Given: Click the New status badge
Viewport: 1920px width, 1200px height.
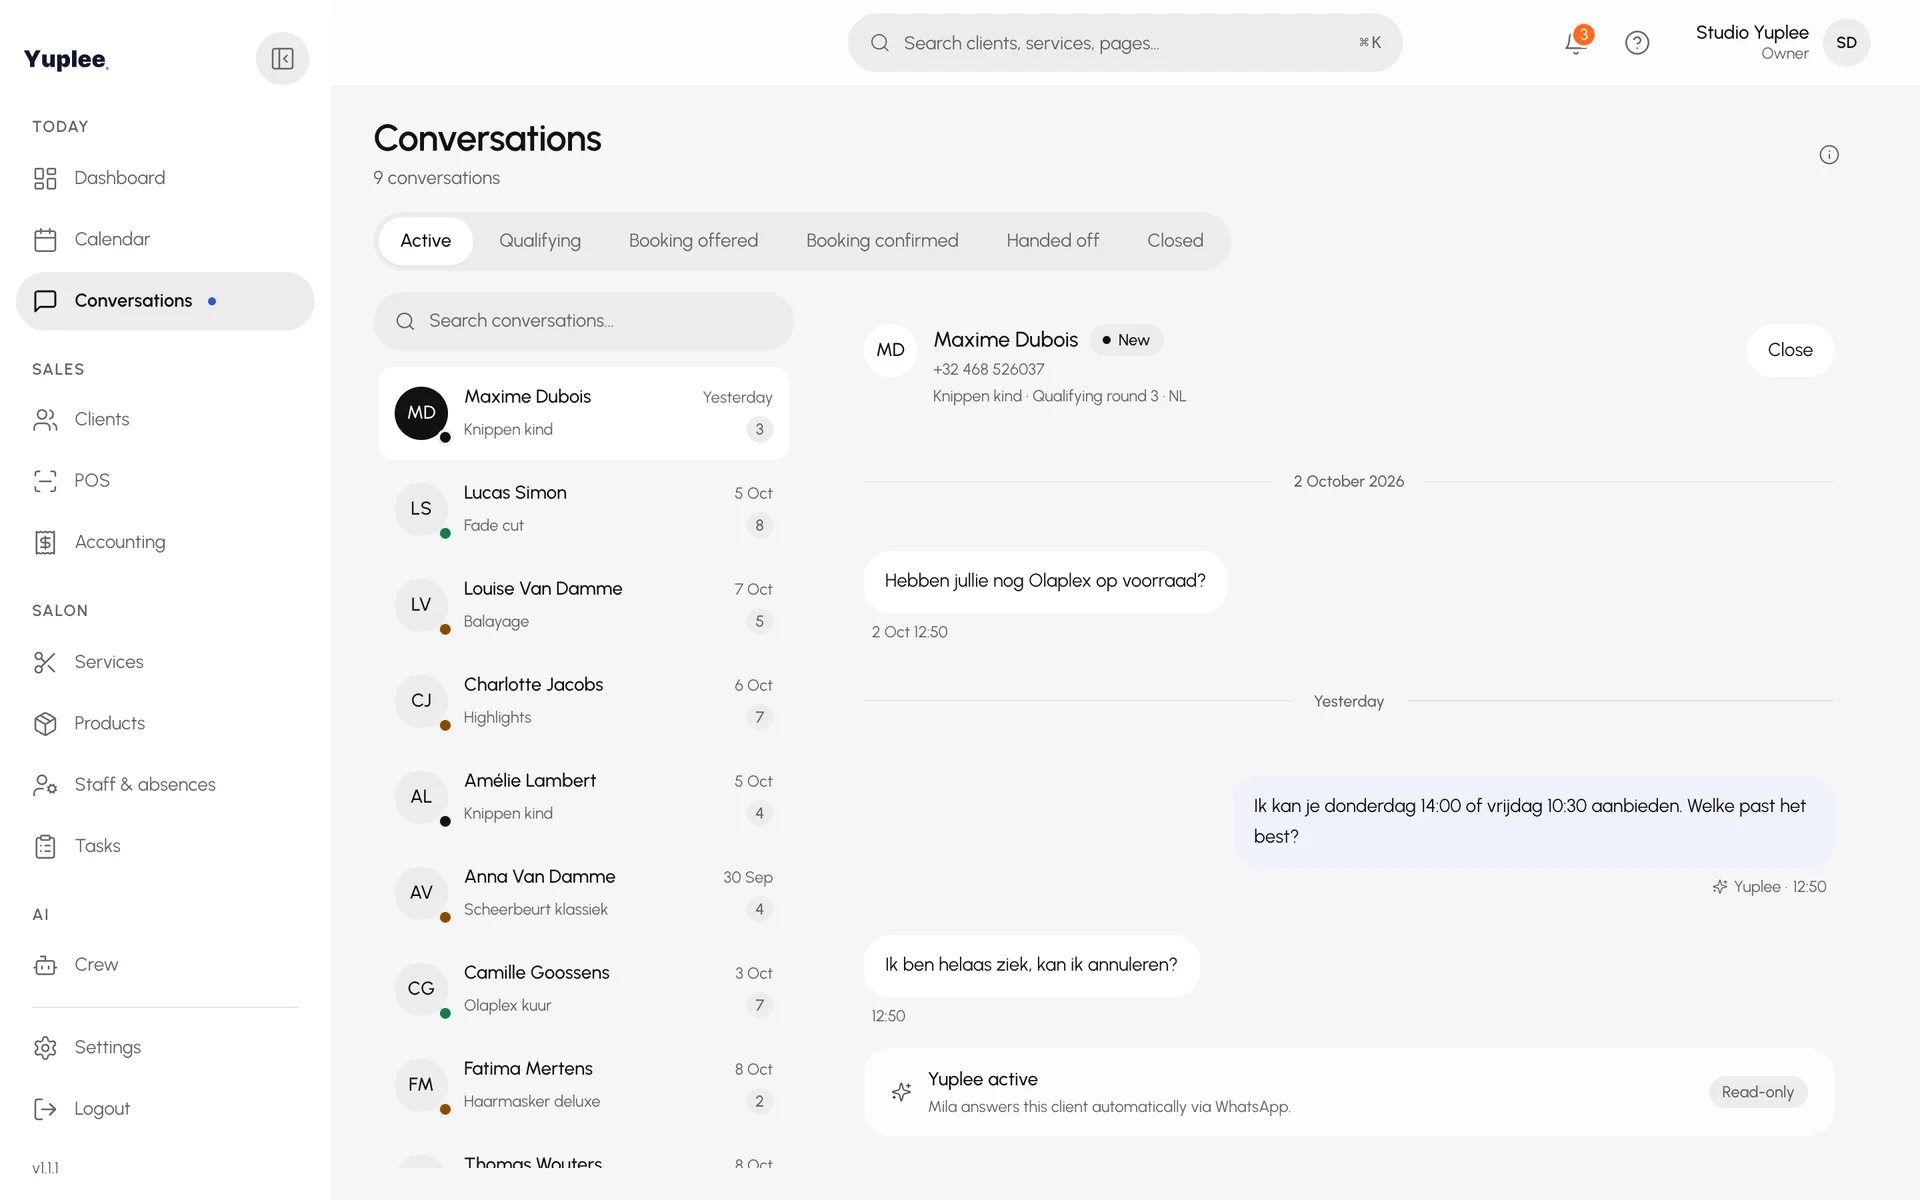Looking at the screenshot, I should click(1126, 340).
